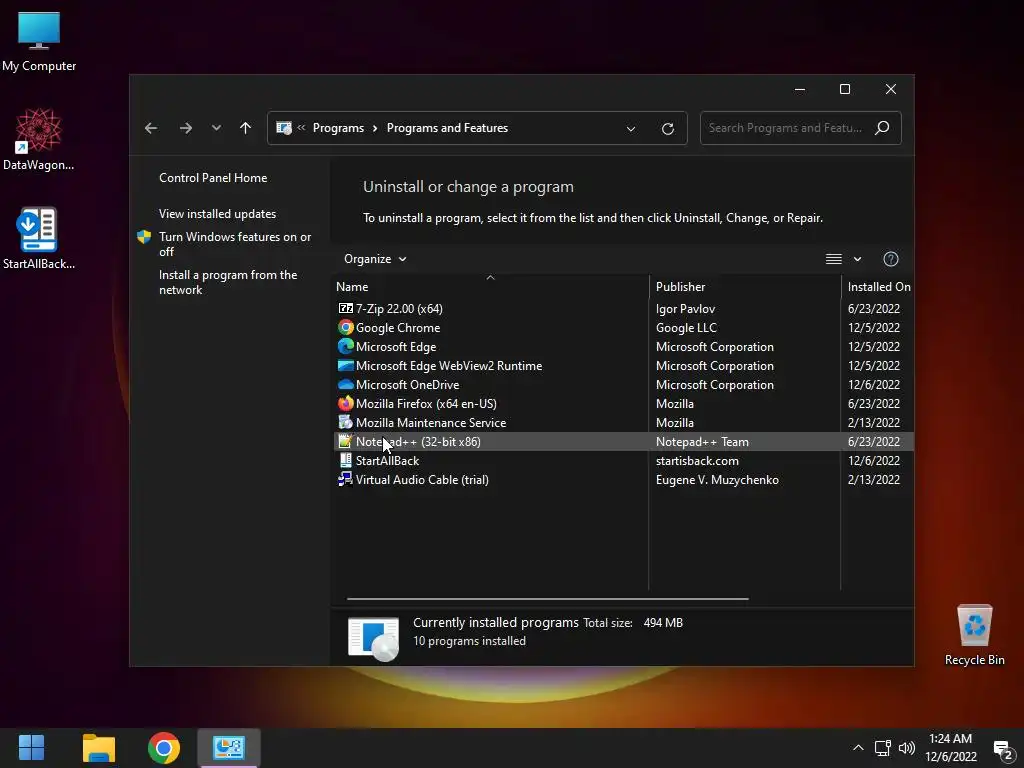Open File Explorer from the taskbar
Viewport: 1024px width, 768px height.
click(99, 748)
